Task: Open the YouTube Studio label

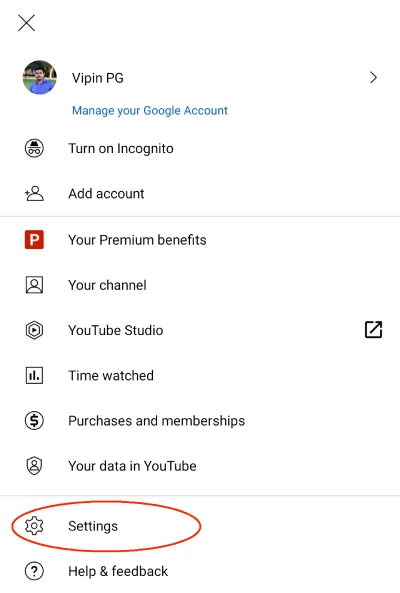Action: (x=116, y=330)
